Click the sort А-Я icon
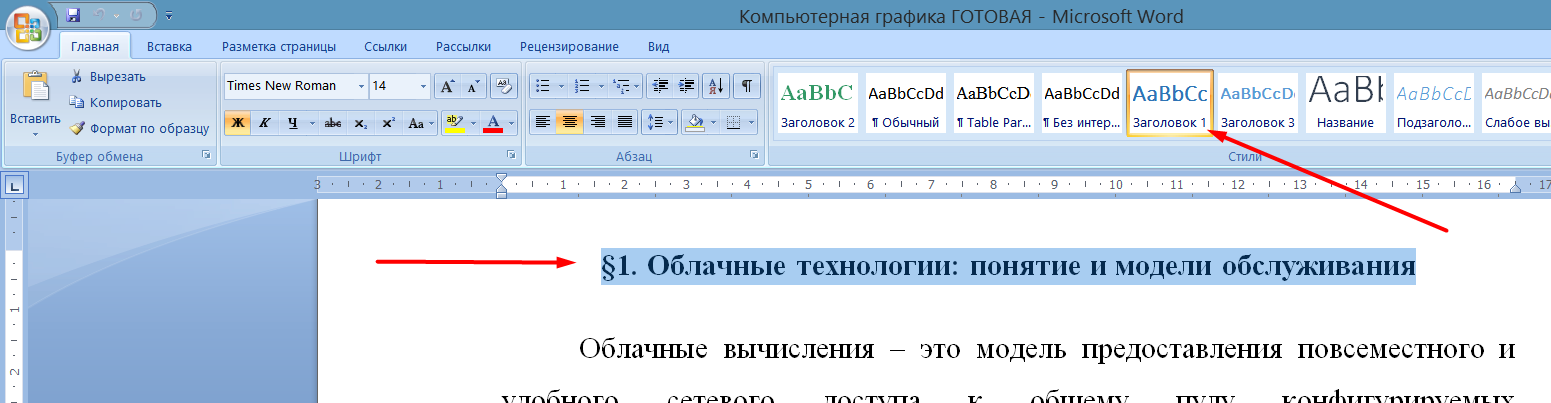 pyautogui.click(x=716, y=86)
